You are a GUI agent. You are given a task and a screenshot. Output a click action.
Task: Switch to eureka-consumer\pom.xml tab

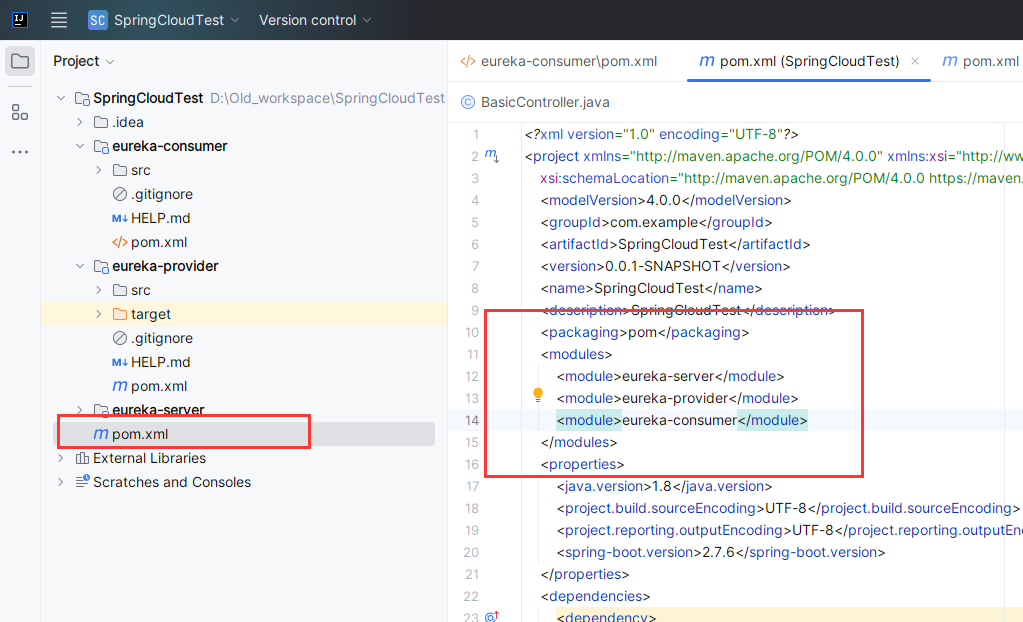pos(559,61)
